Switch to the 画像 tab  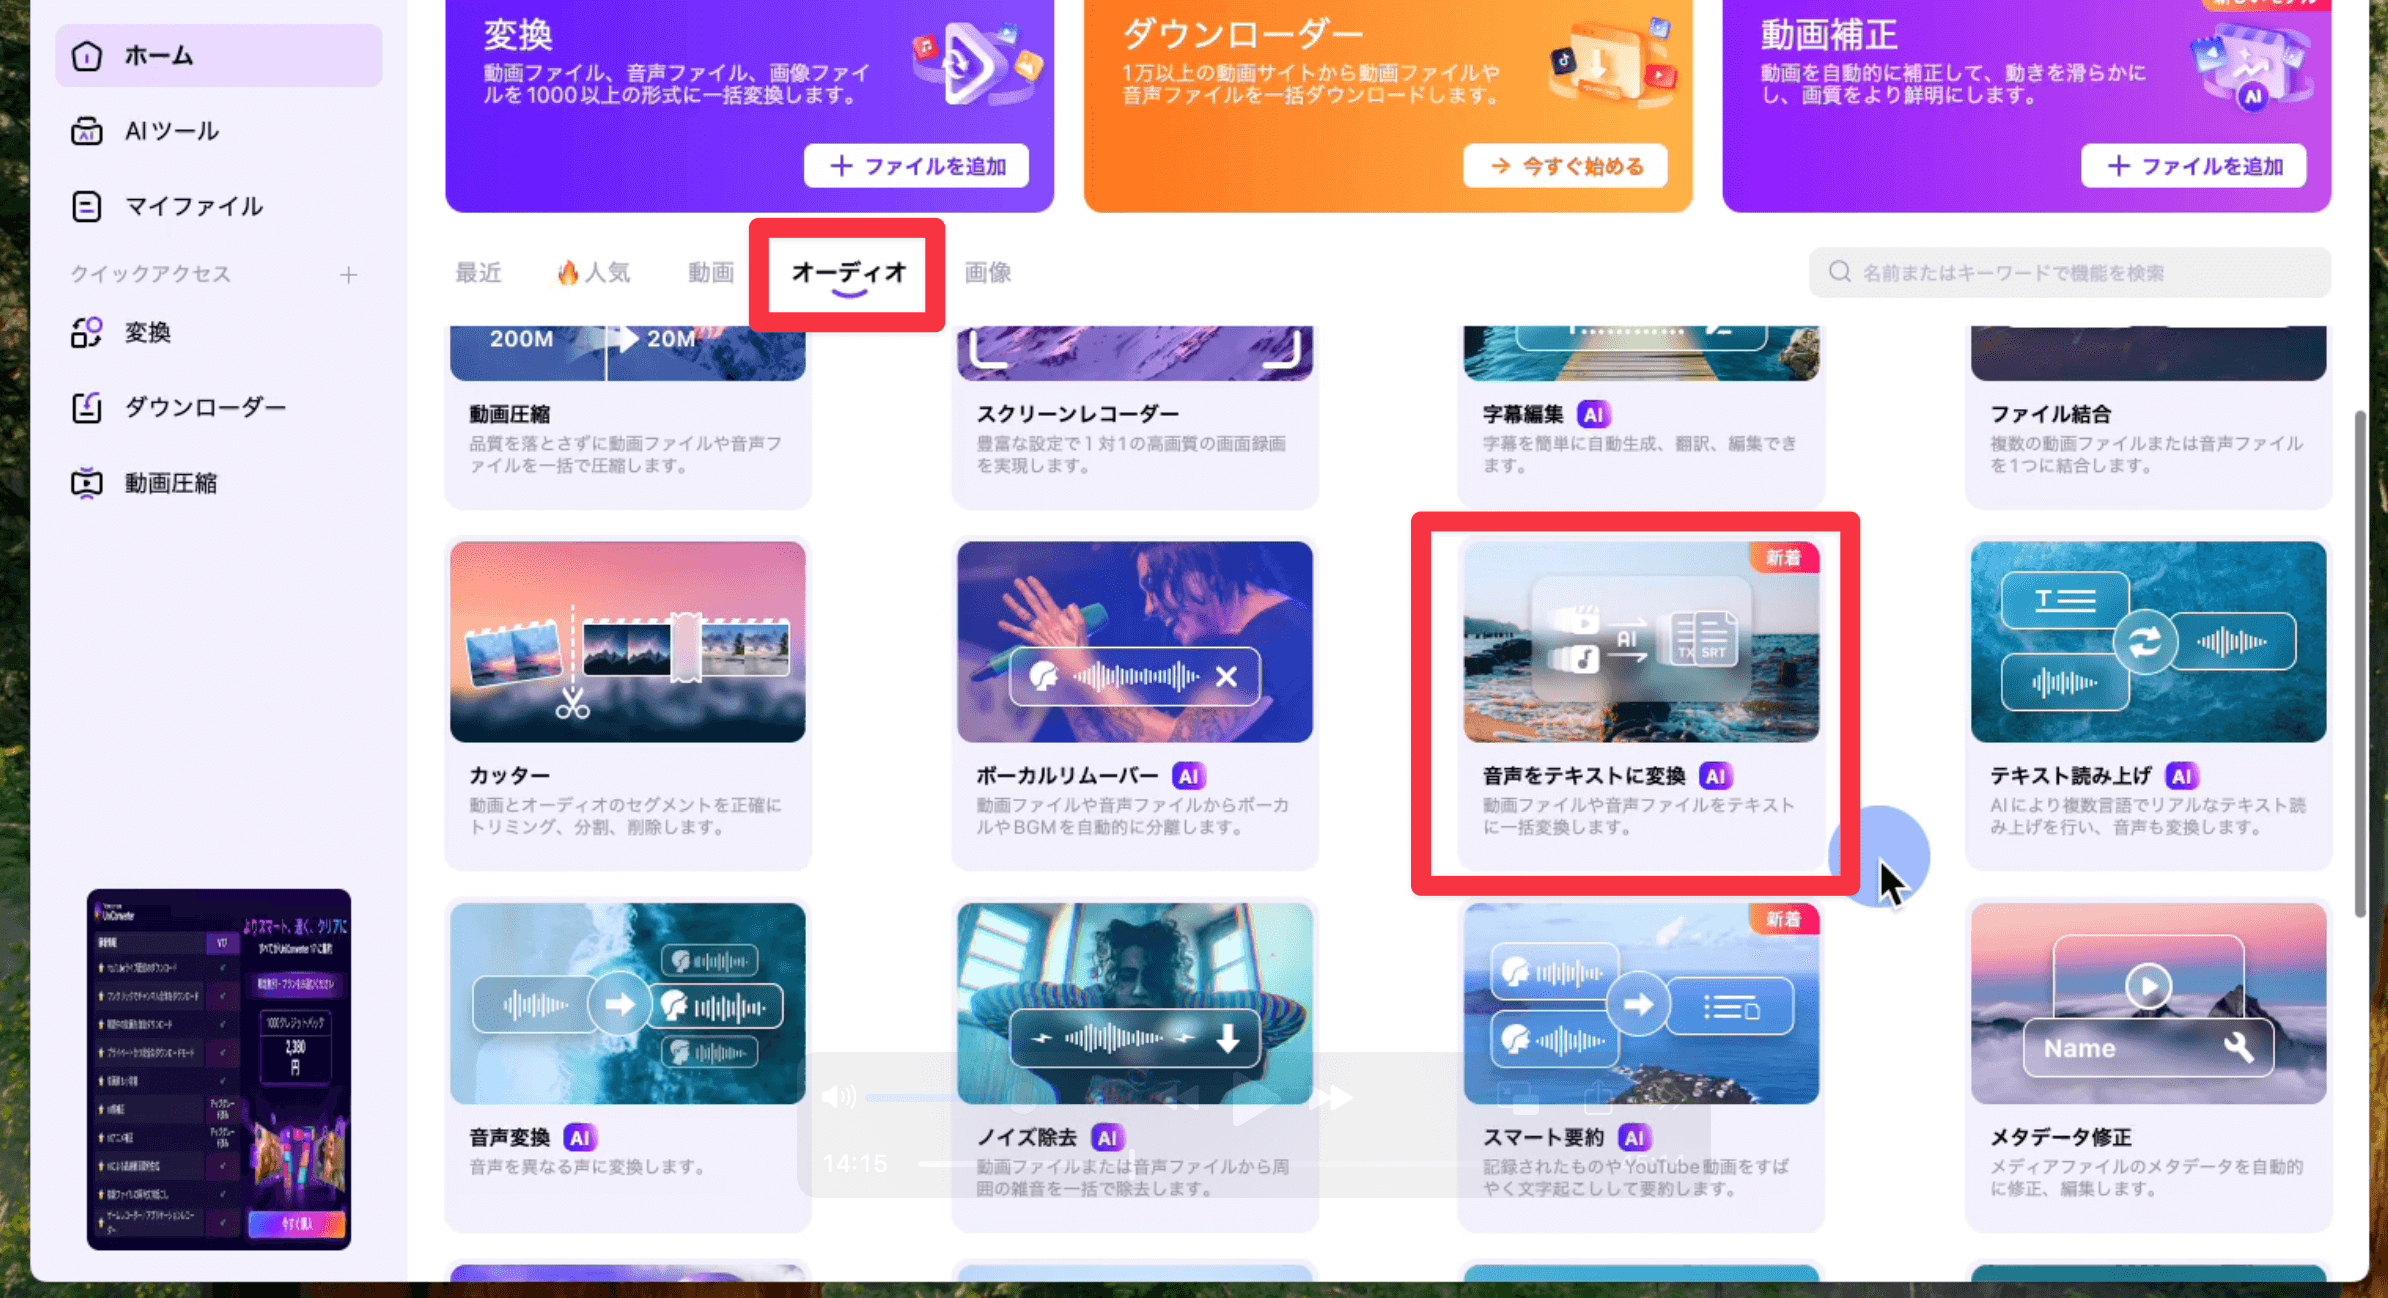pos(986,272)
